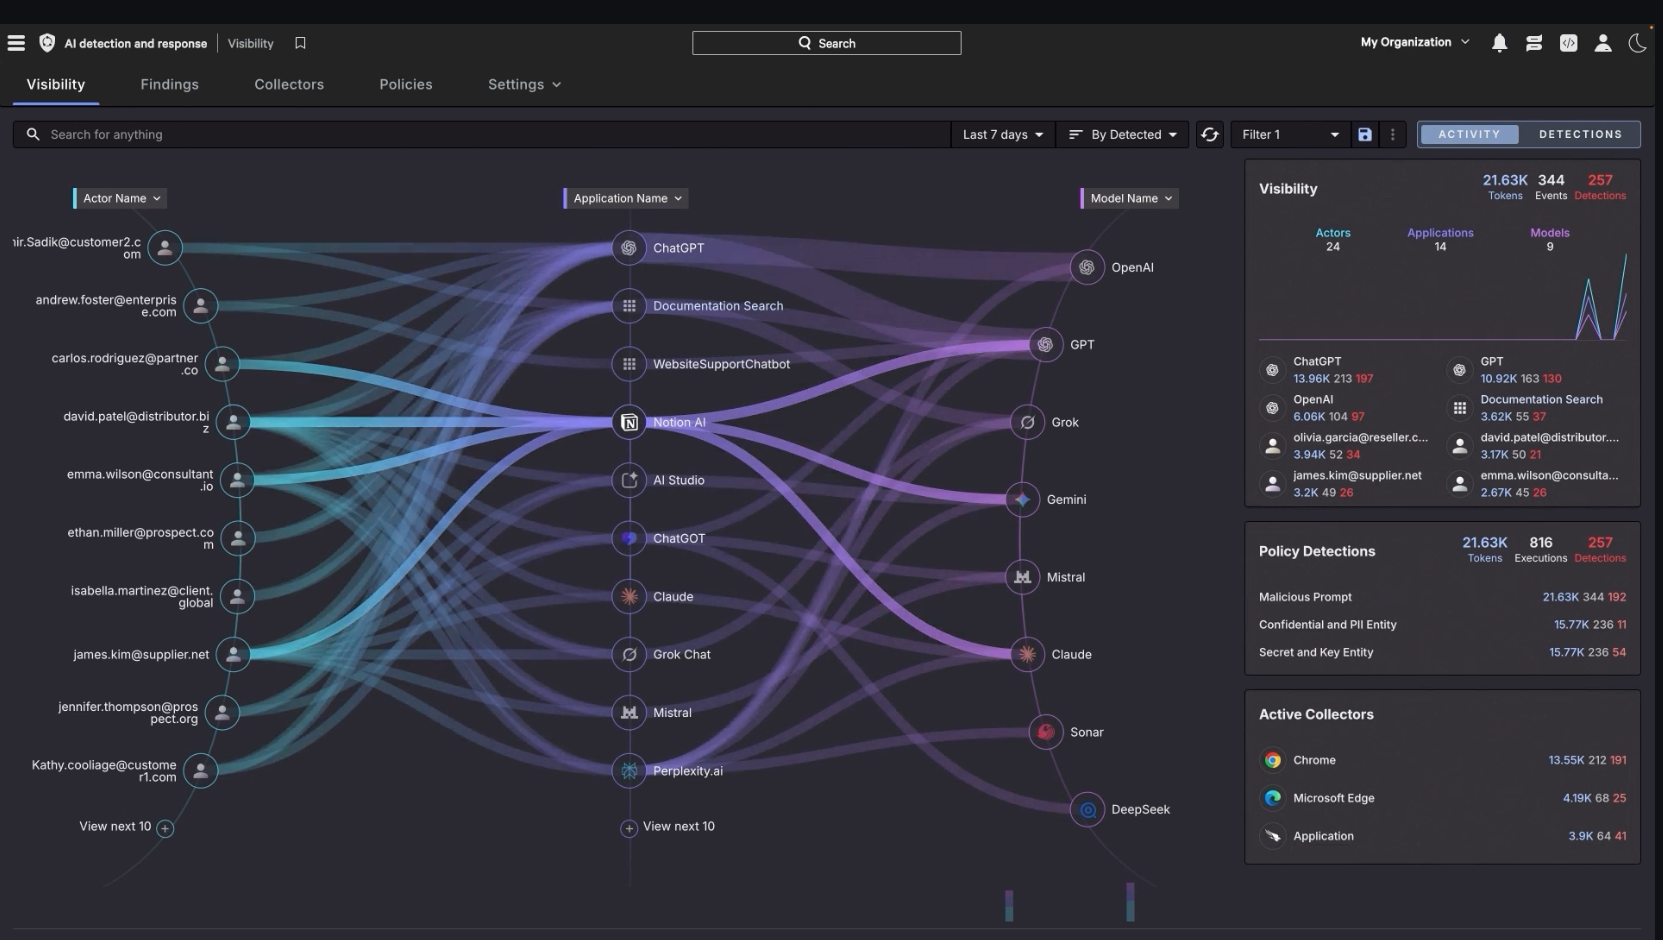The height and width of the screenshot is (940, 1663).
Task: Toggle dark mode with moon icon
Action: 1637,43
